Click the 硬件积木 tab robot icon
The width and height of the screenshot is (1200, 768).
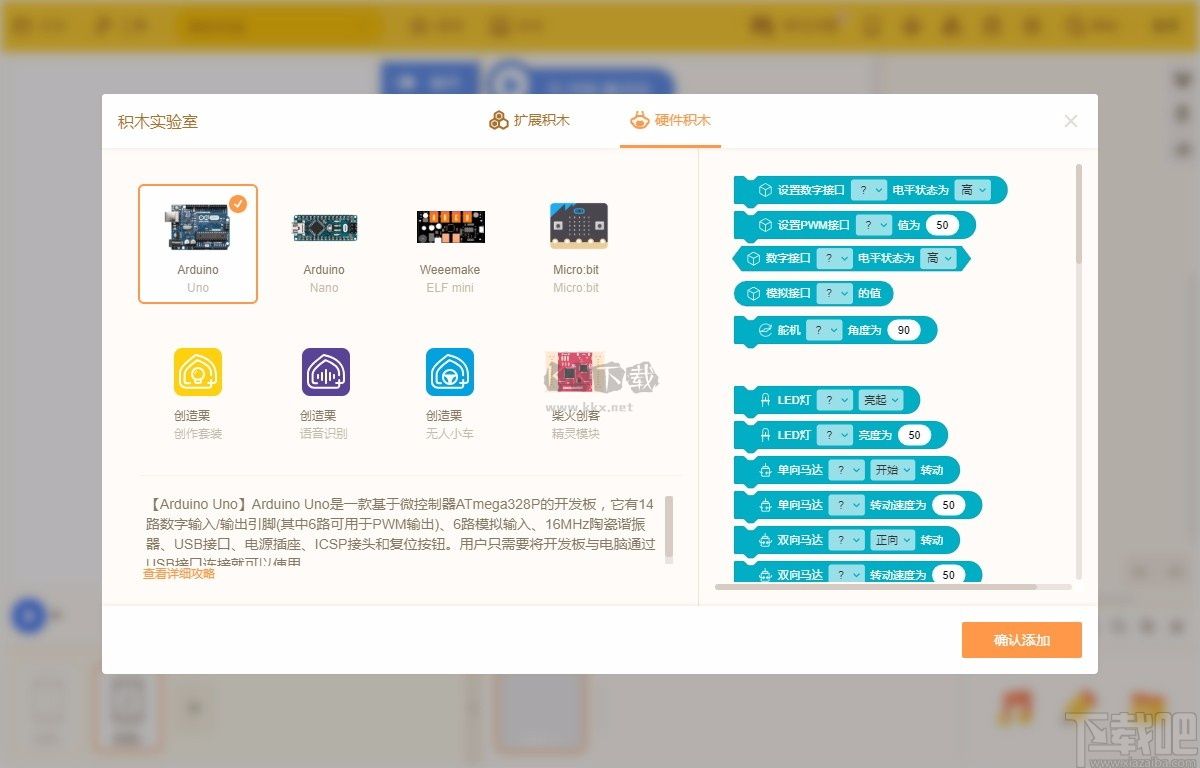click(x=639, y=121)
